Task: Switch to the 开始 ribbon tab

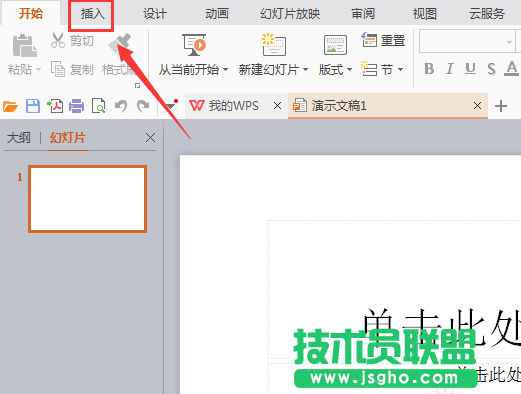Action: click(31, 14)
